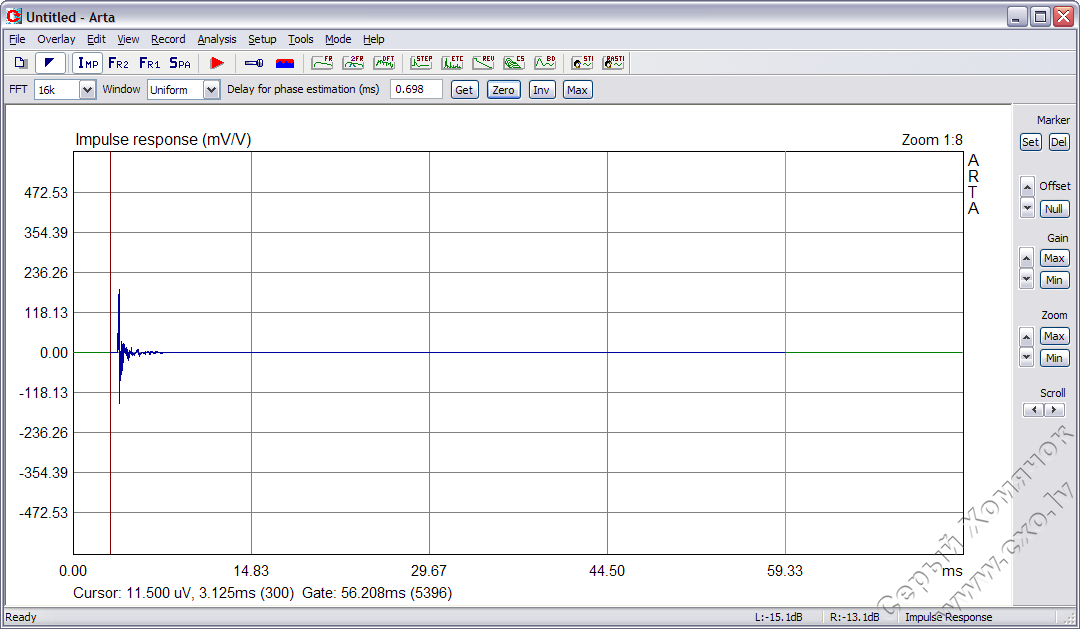Viewport: 1080px width, 629px height.
Task: Click the impulse response peak in the plot
Action: point(119,291)
